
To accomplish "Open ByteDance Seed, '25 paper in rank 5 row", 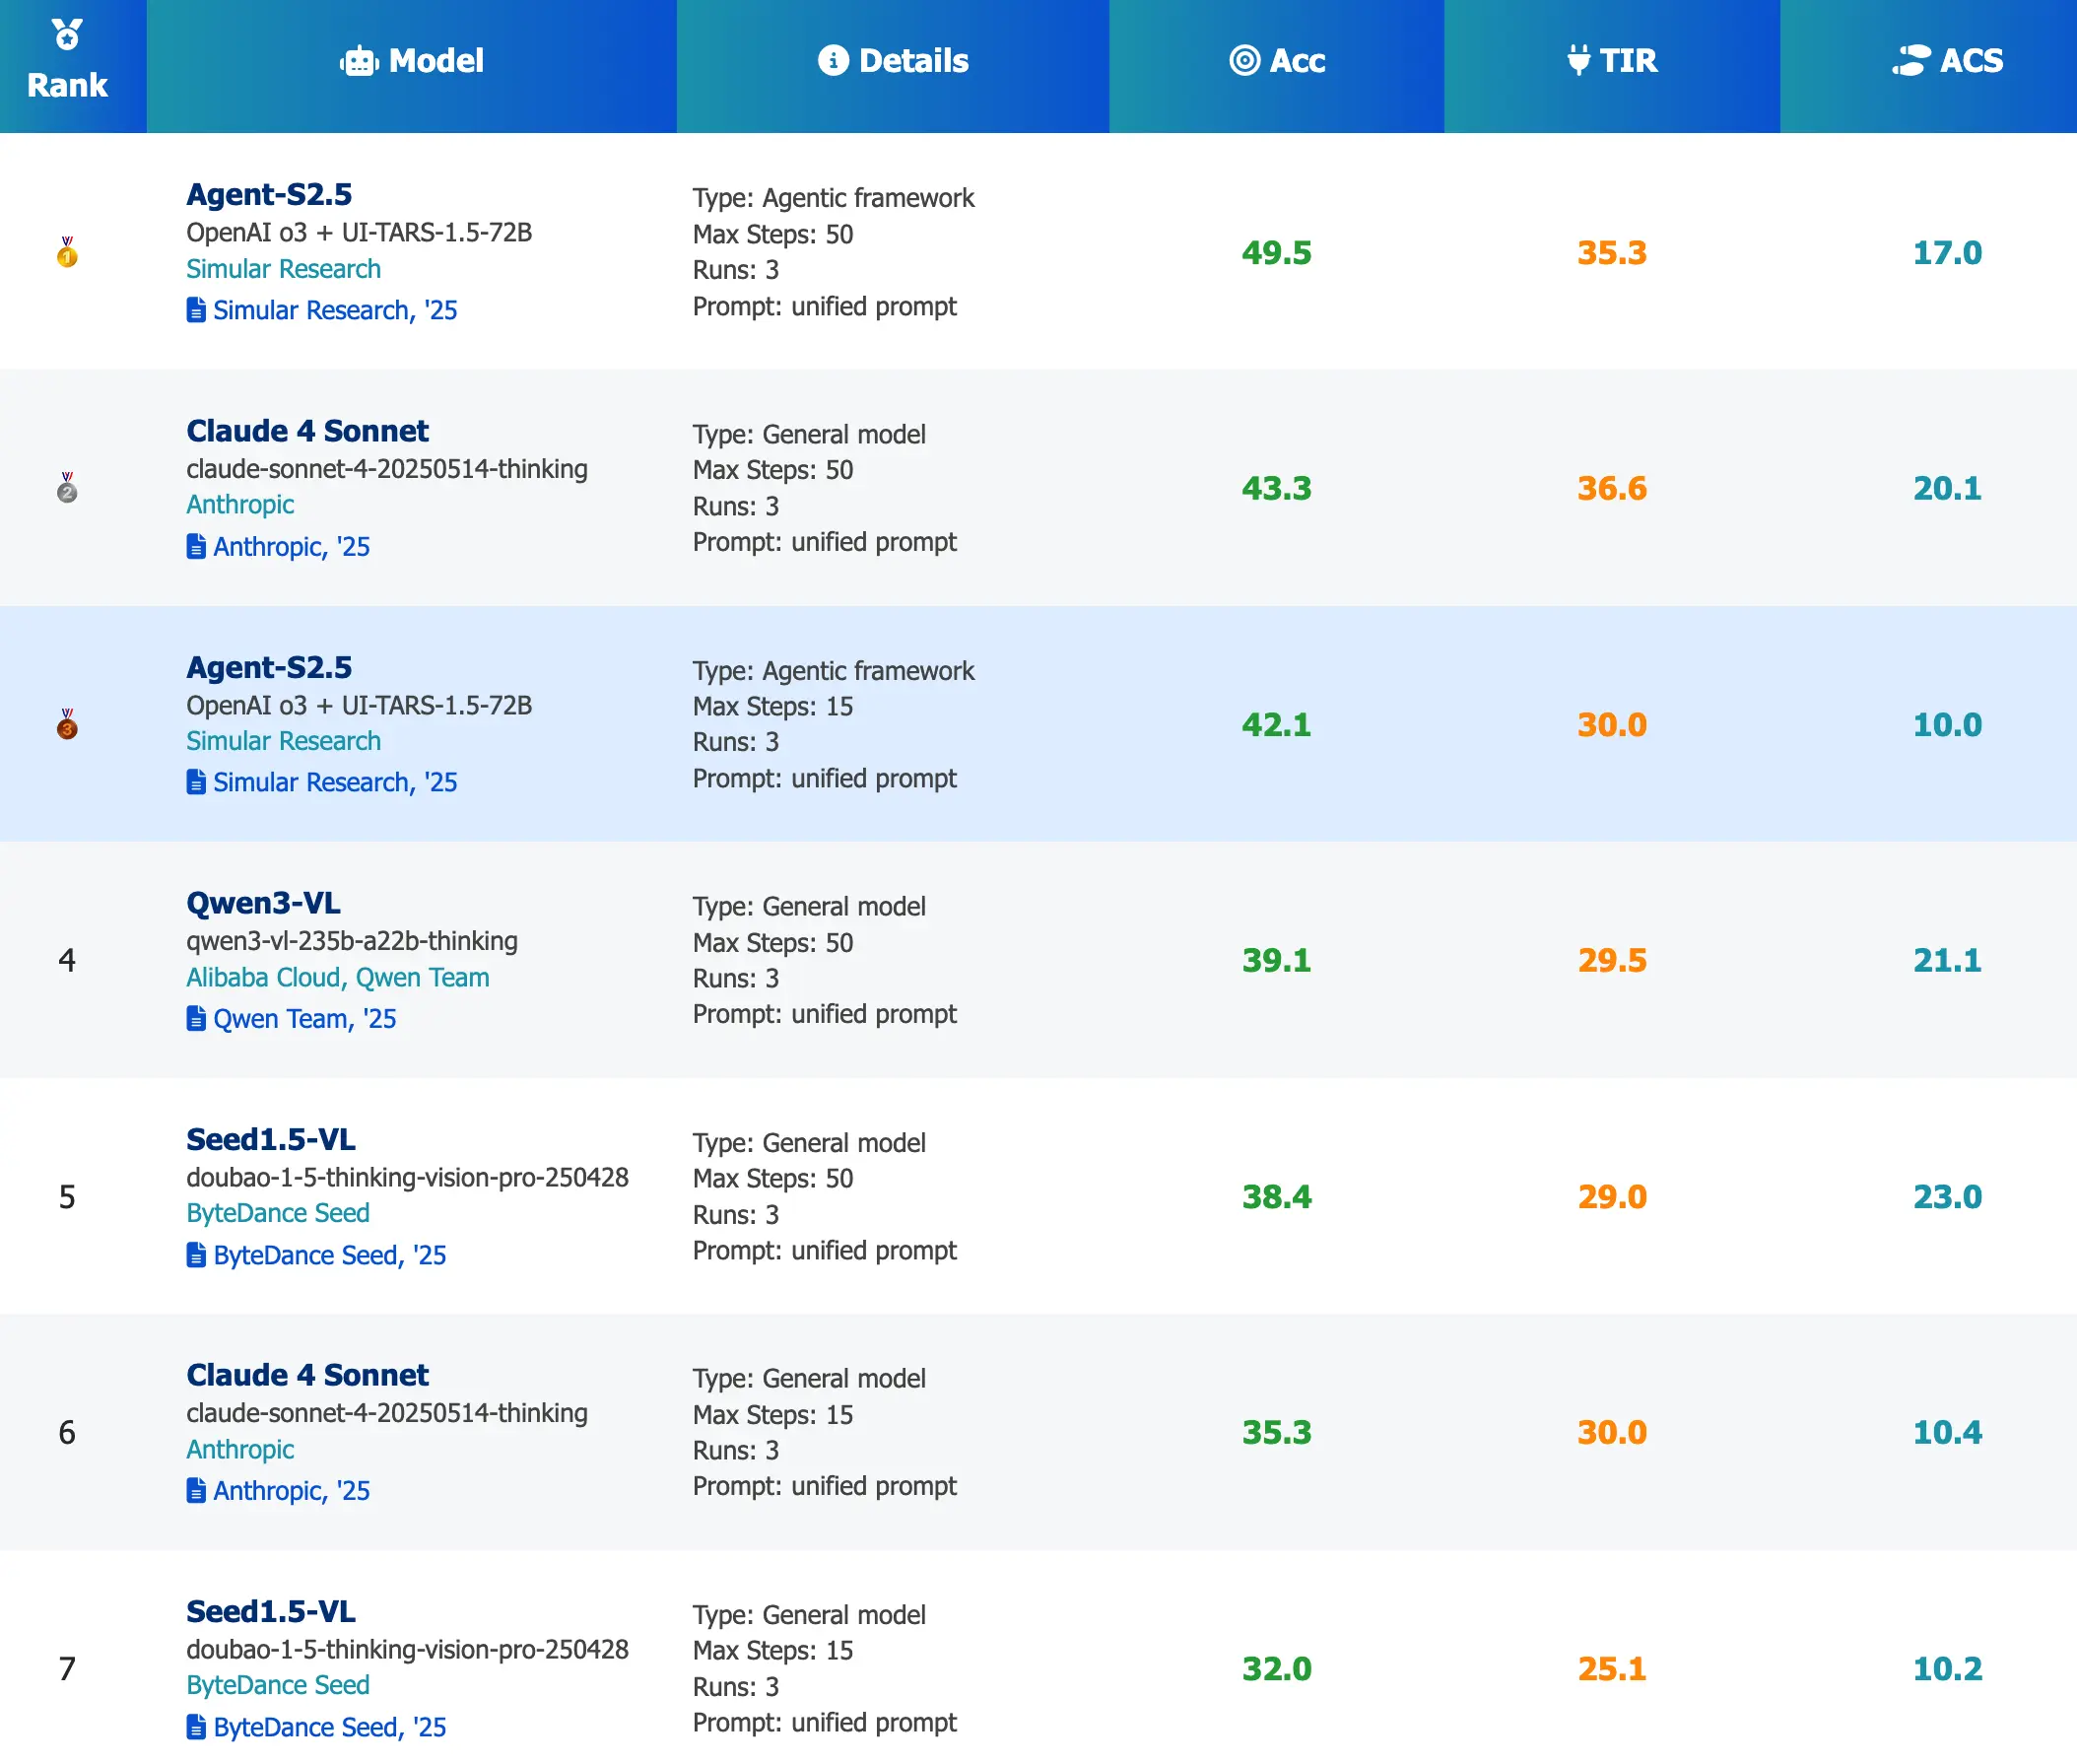I will pyautogui.click(x=329, y=1255).
